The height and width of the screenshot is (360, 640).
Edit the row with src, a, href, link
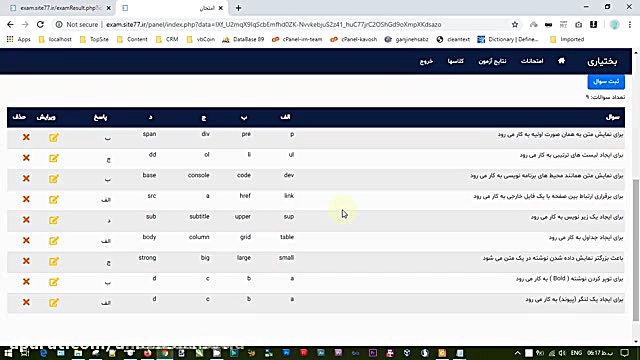(x=53, y=199)
